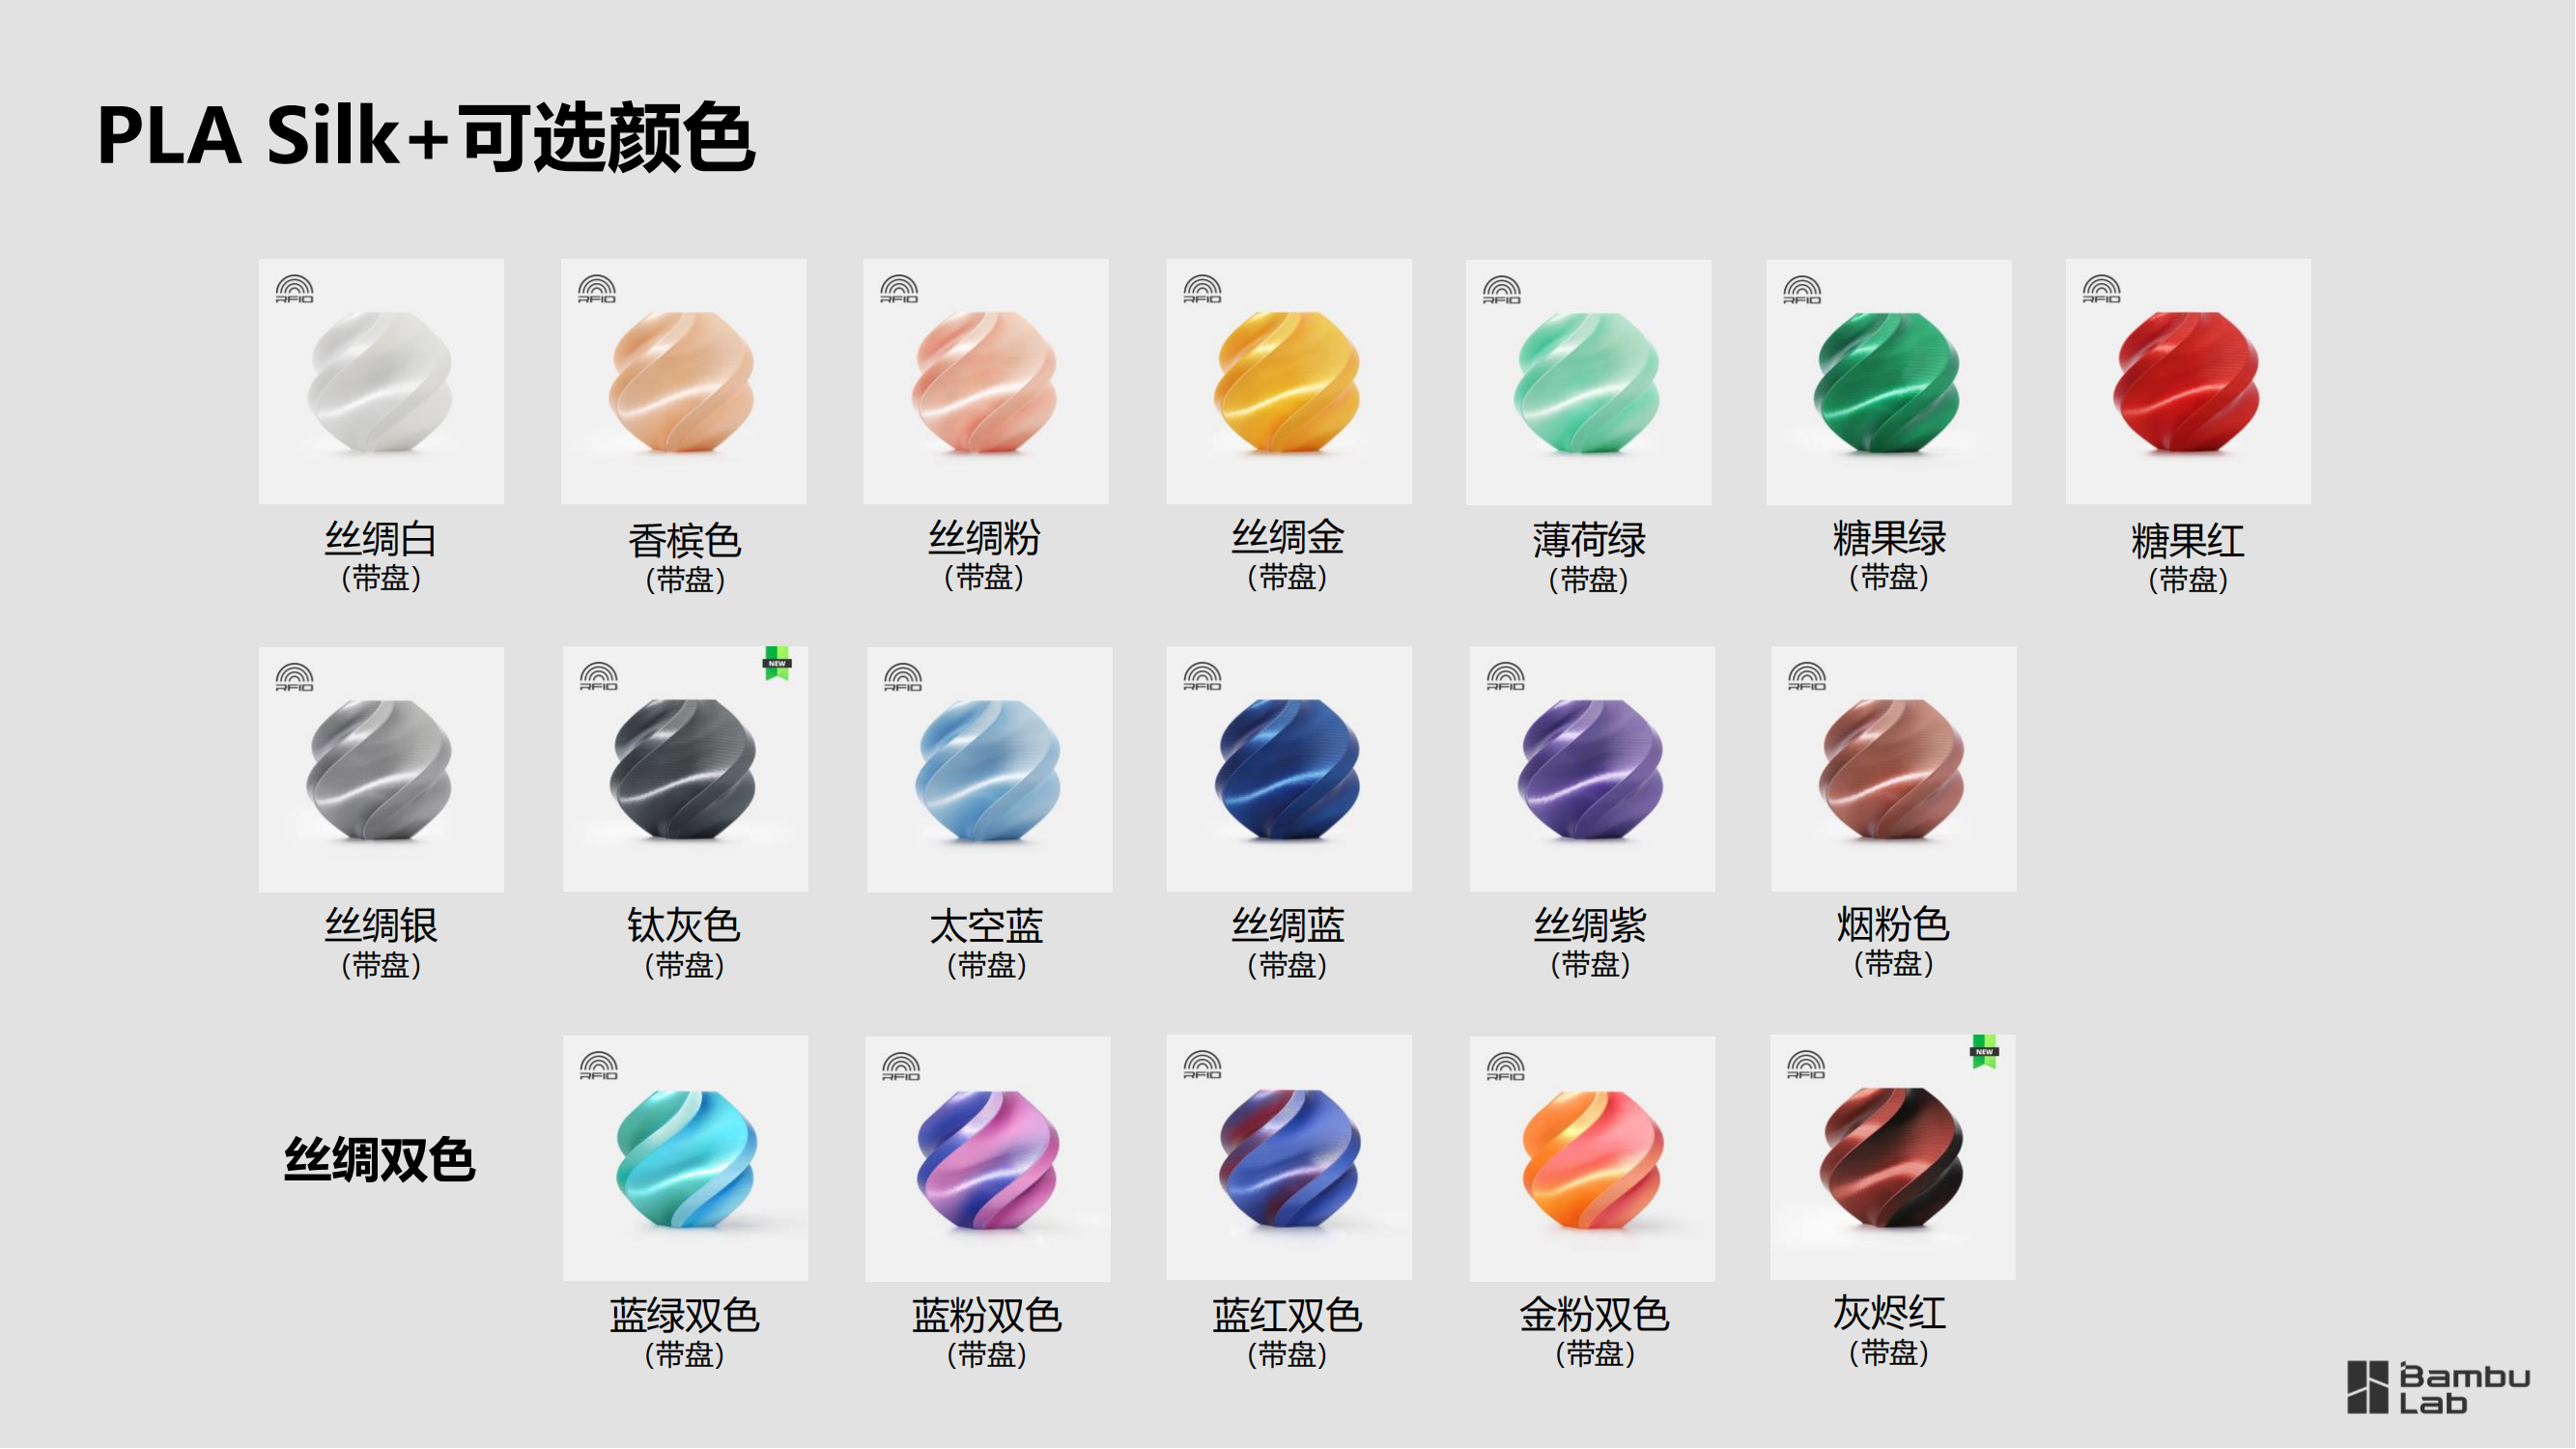Click the RFID icon on 糖果红 tile
The width and height of the screenshot is (2576, 1449).
tap(2101, 290)
